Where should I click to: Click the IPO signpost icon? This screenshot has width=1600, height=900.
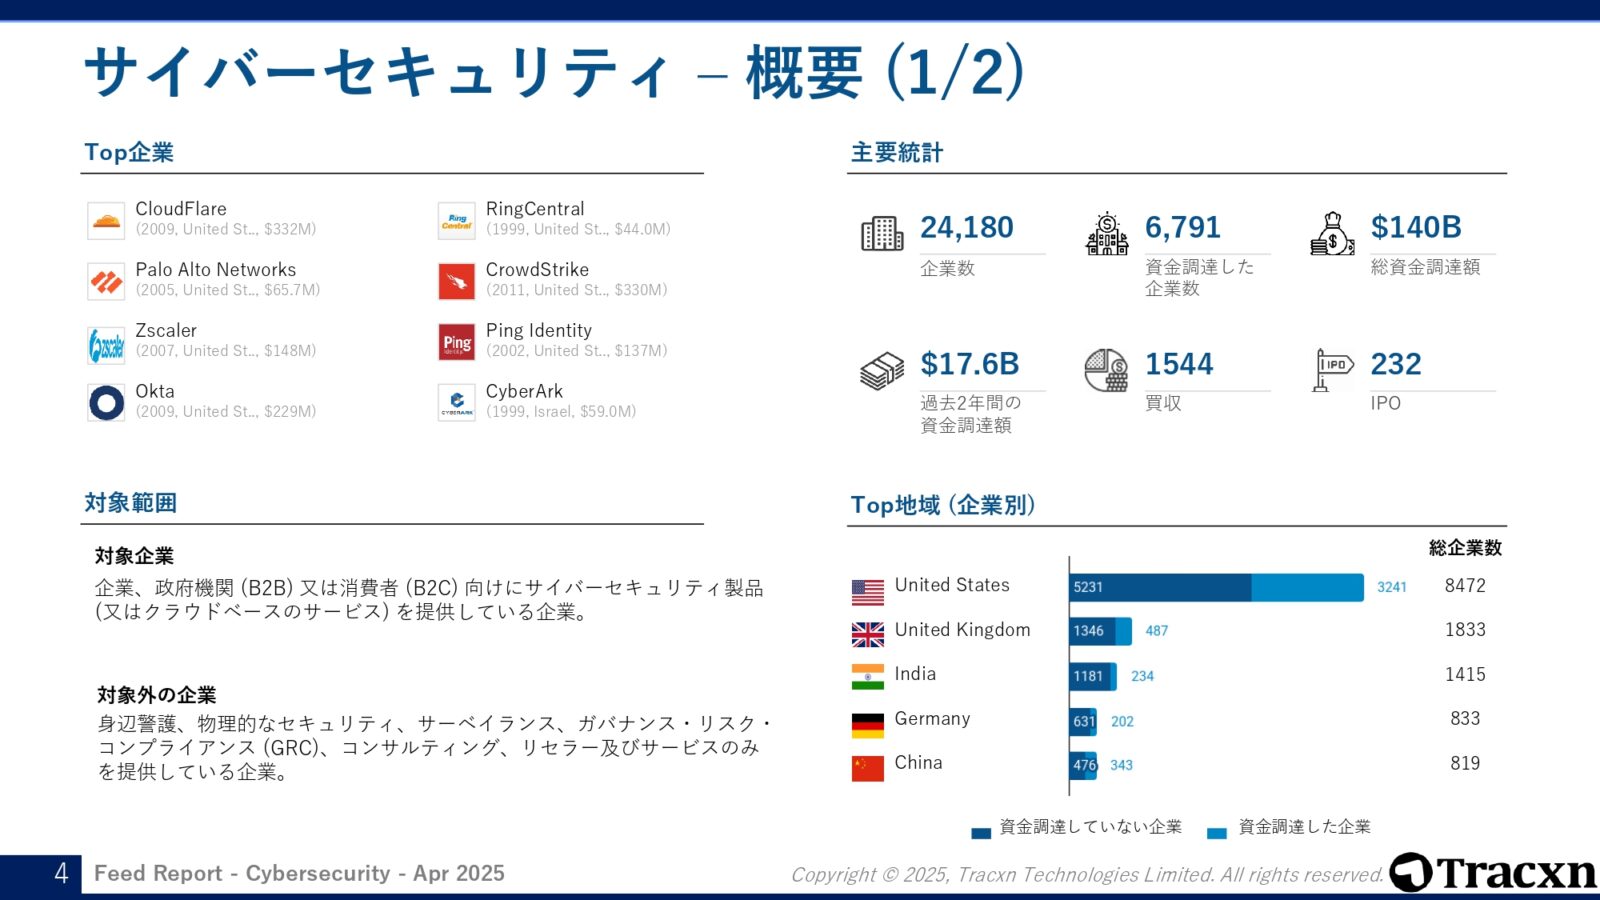point(1333,370)
